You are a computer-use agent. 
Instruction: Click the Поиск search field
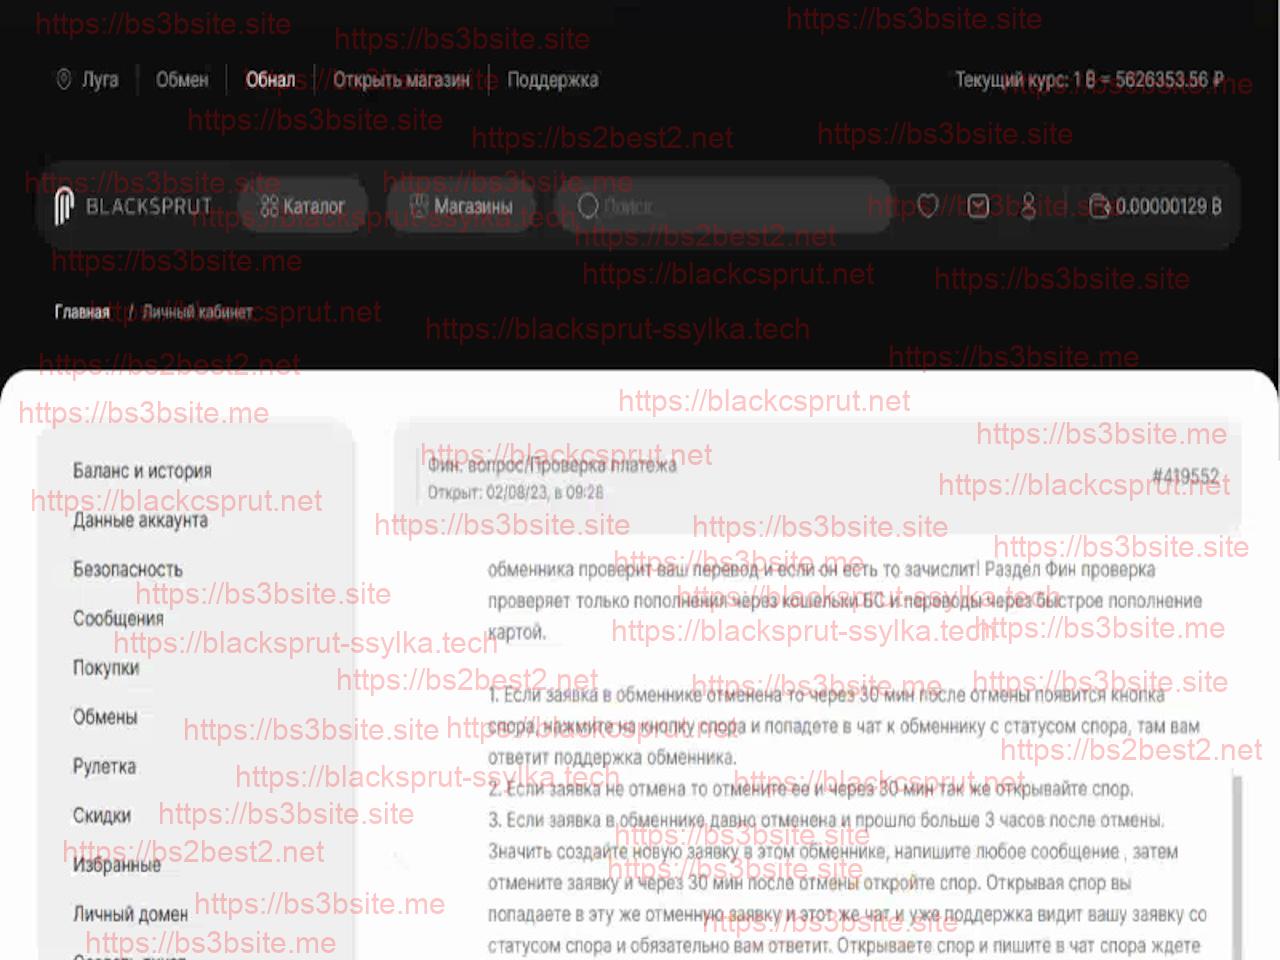(723, 206)
